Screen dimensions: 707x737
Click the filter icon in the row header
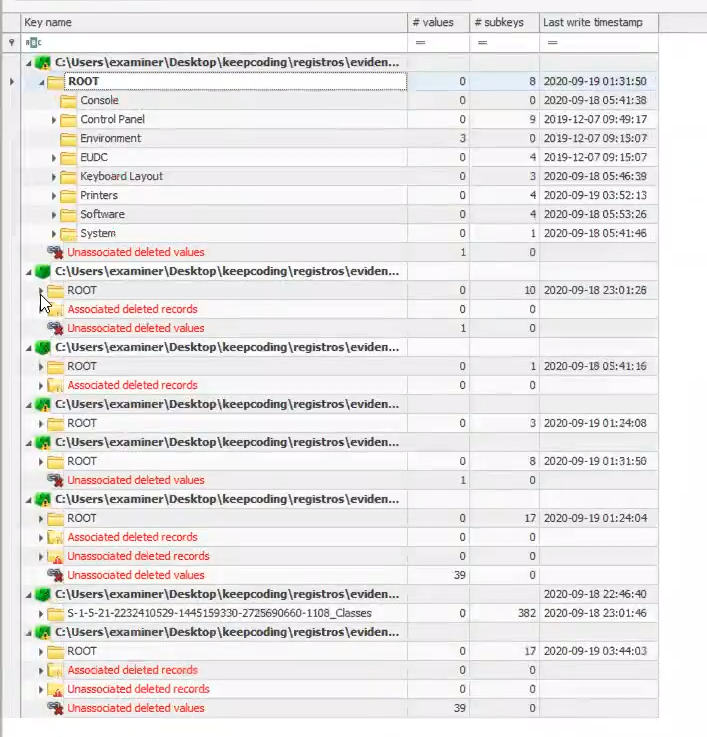pos(12,43)
